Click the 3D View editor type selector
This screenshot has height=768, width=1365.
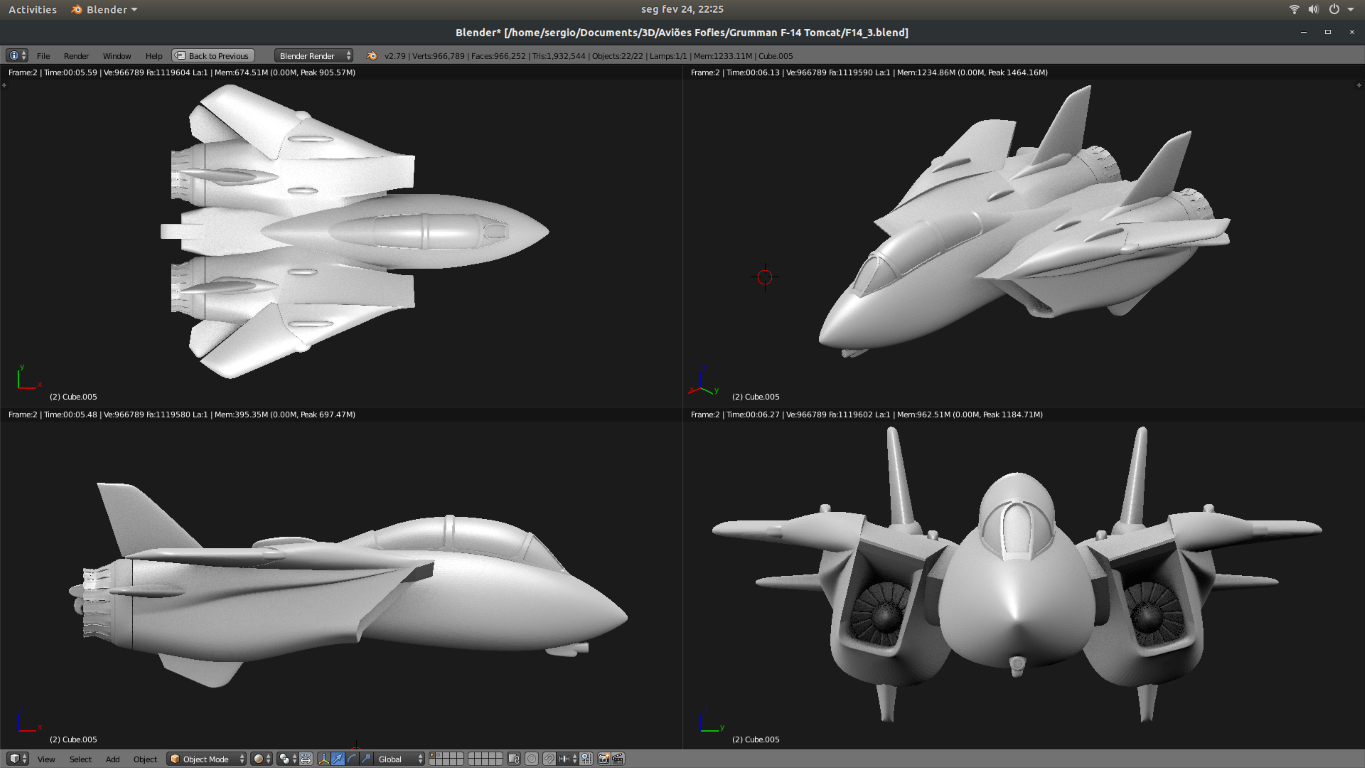point(17,759)
